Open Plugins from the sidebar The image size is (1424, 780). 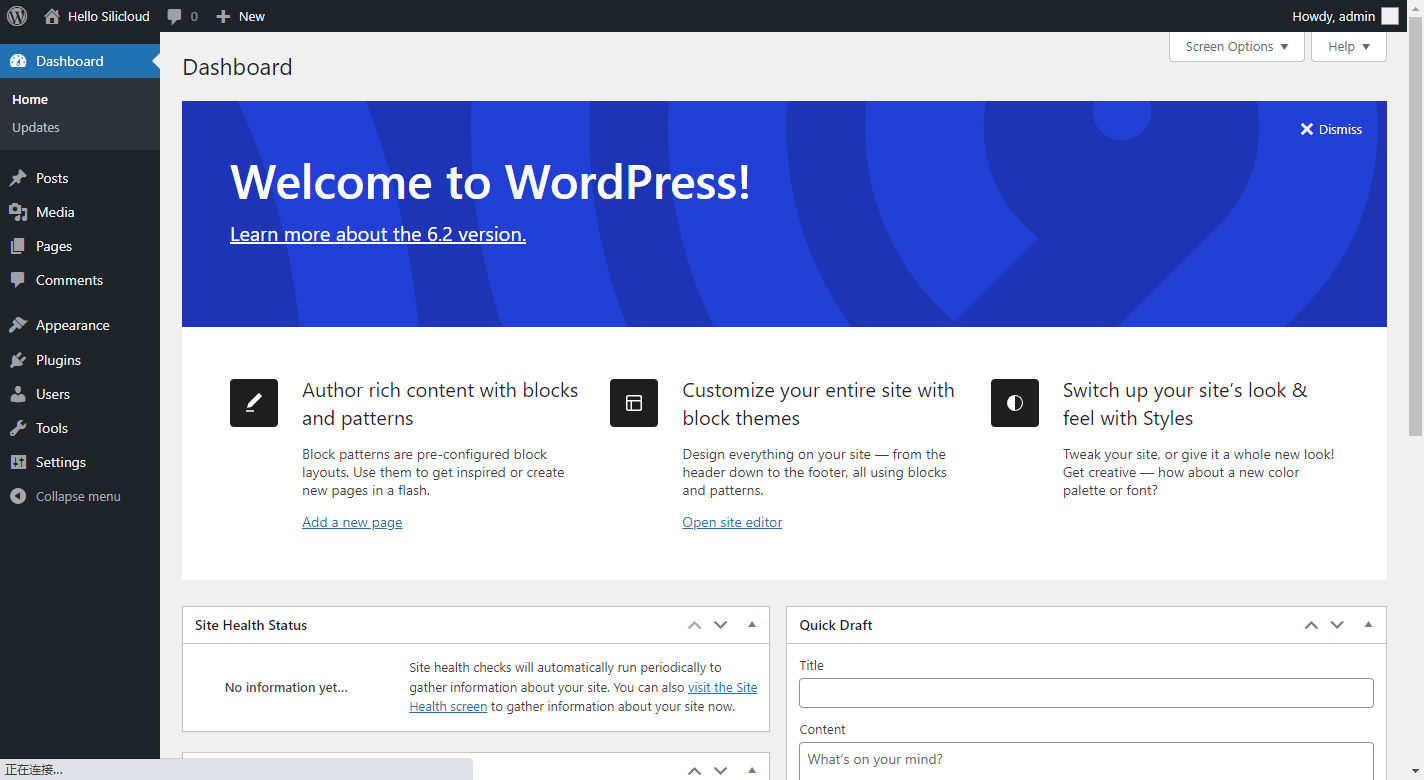coord(58,360)
